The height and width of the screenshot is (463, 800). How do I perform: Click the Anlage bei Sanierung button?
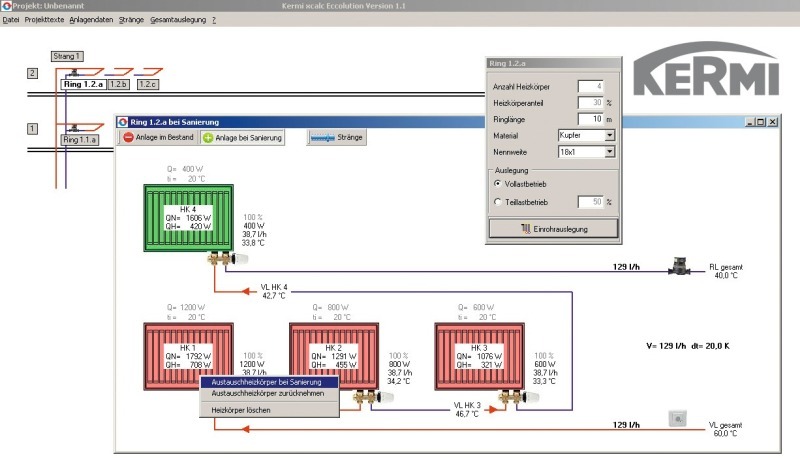242,137
